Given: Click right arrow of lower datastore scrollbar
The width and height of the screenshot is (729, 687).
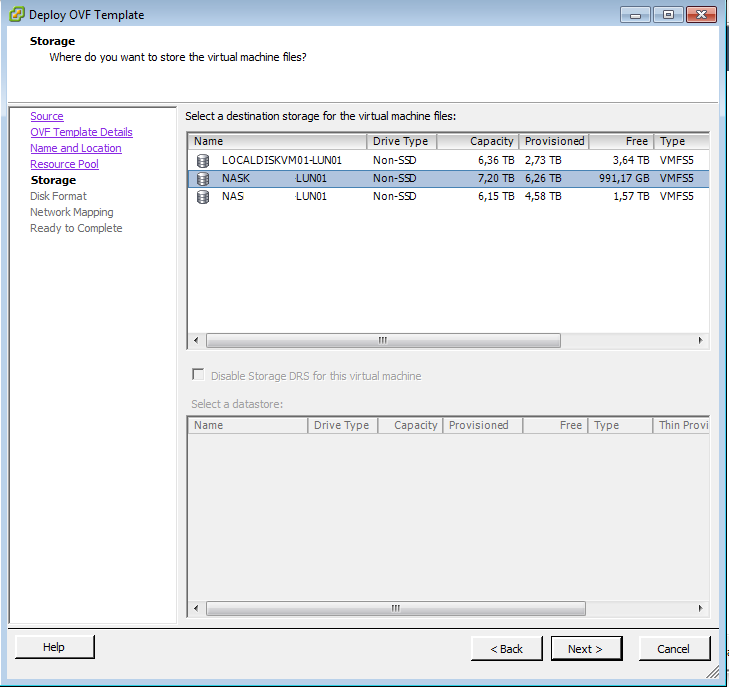Looking at the screenshot, I should (x=701, y=608).
